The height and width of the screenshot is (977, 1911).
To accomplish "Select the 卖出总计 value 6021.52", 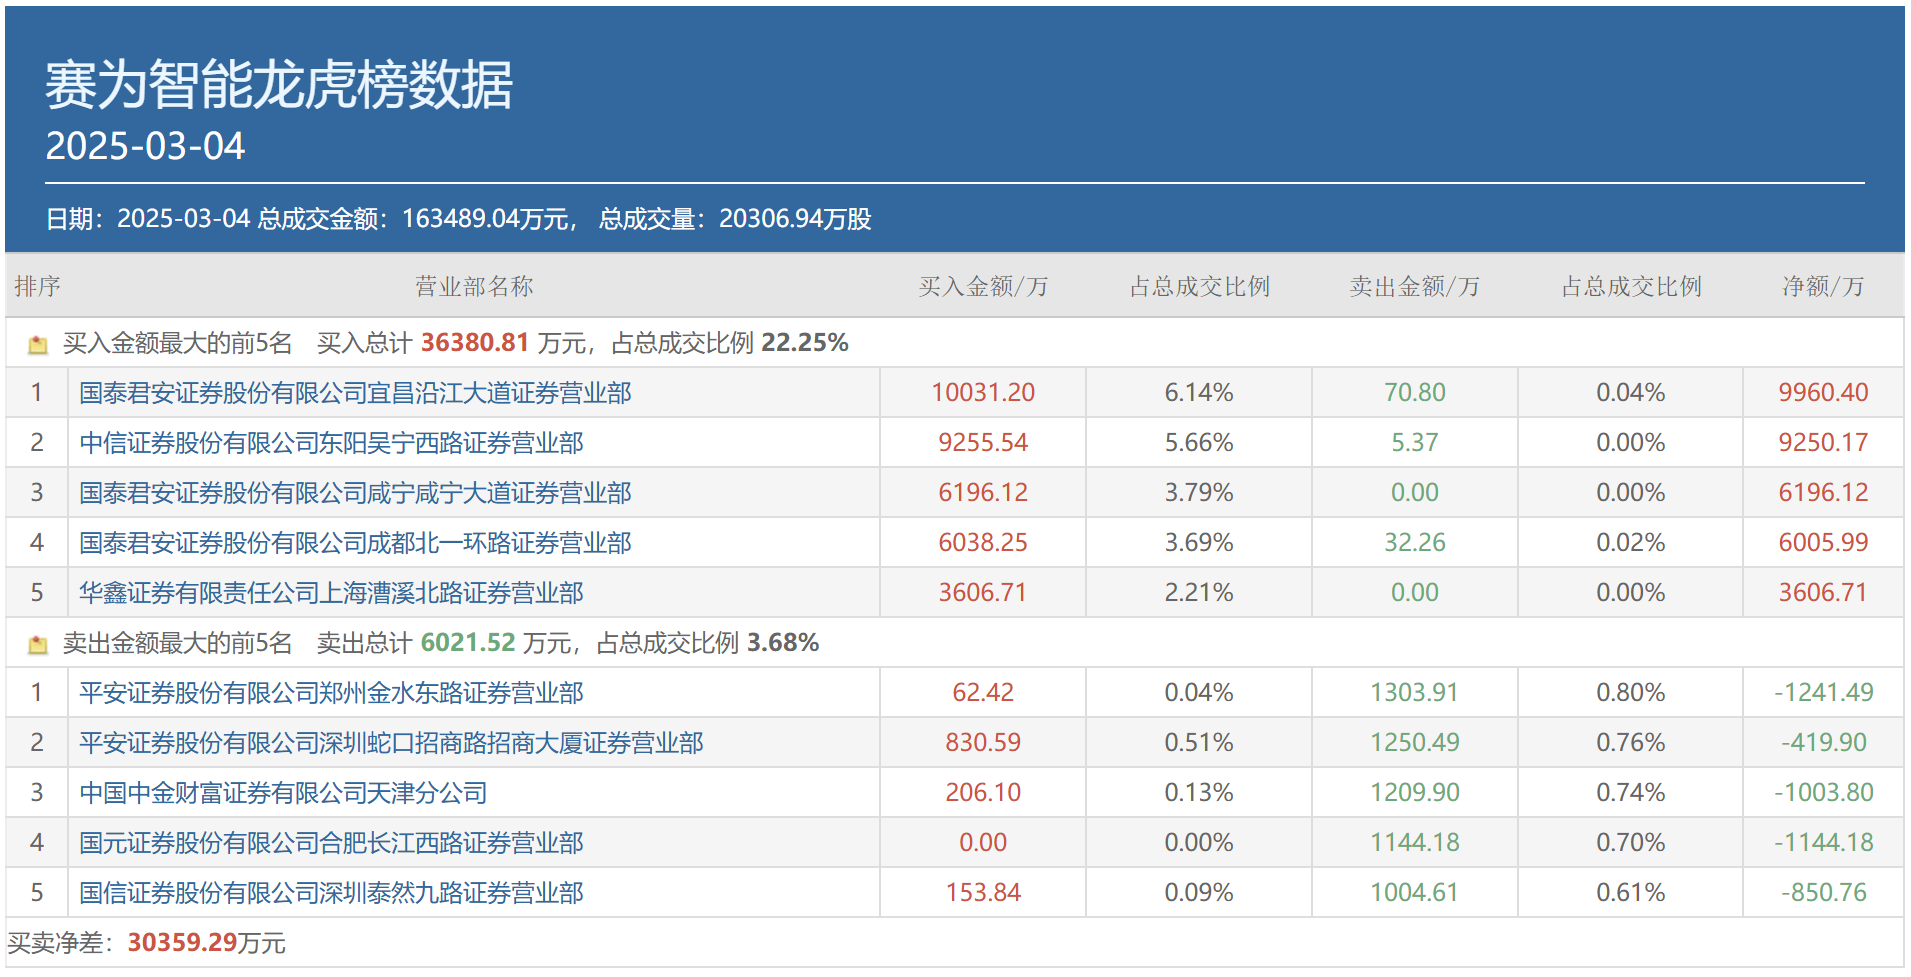I will [x=467, y=644].
